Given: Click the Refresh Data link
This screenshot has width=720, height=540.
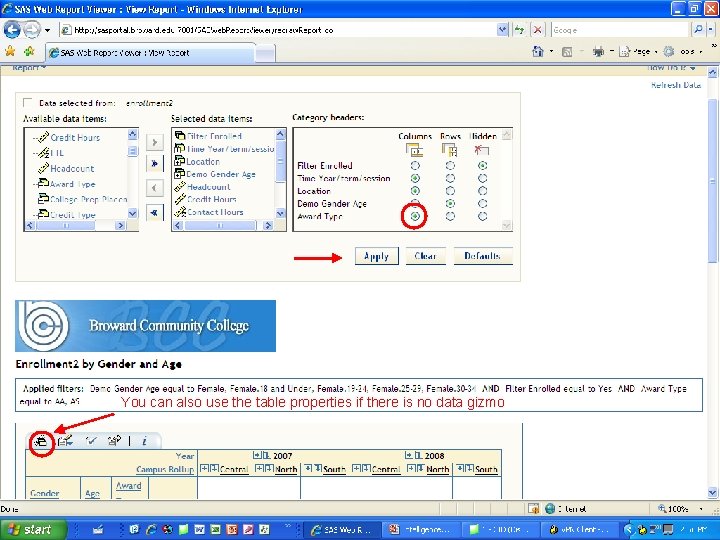Looking at the screenshot, I should (675, 85).
